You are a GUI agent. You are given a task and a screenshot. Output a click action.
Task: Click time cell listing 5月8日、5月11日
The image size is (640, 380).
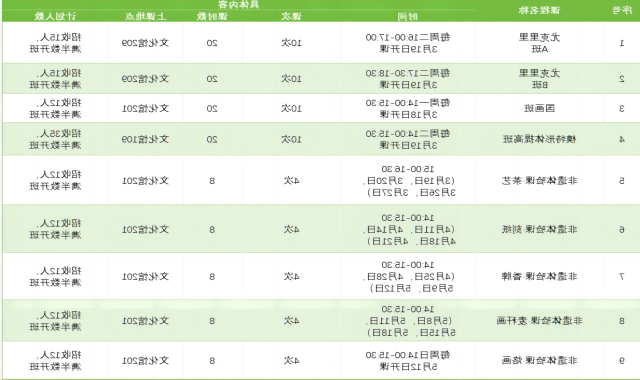pyautogui.click(x=409, y=321)
